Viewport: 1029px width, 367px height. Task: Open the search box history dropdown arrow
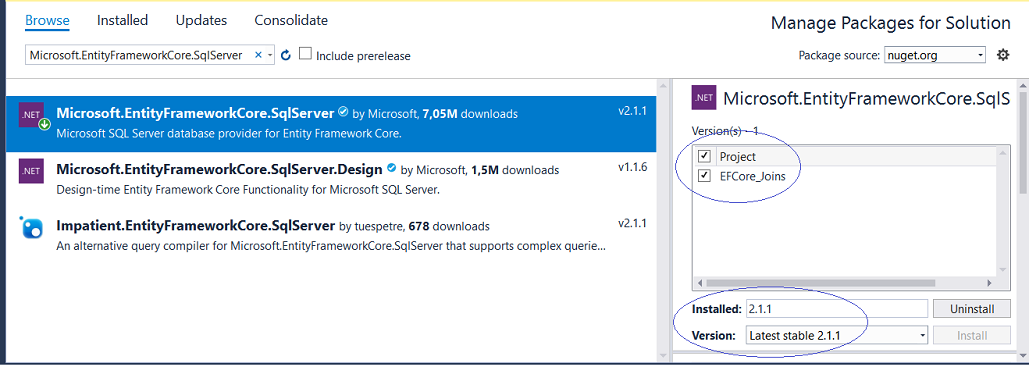pyautogui.click(x=270, y=55)
